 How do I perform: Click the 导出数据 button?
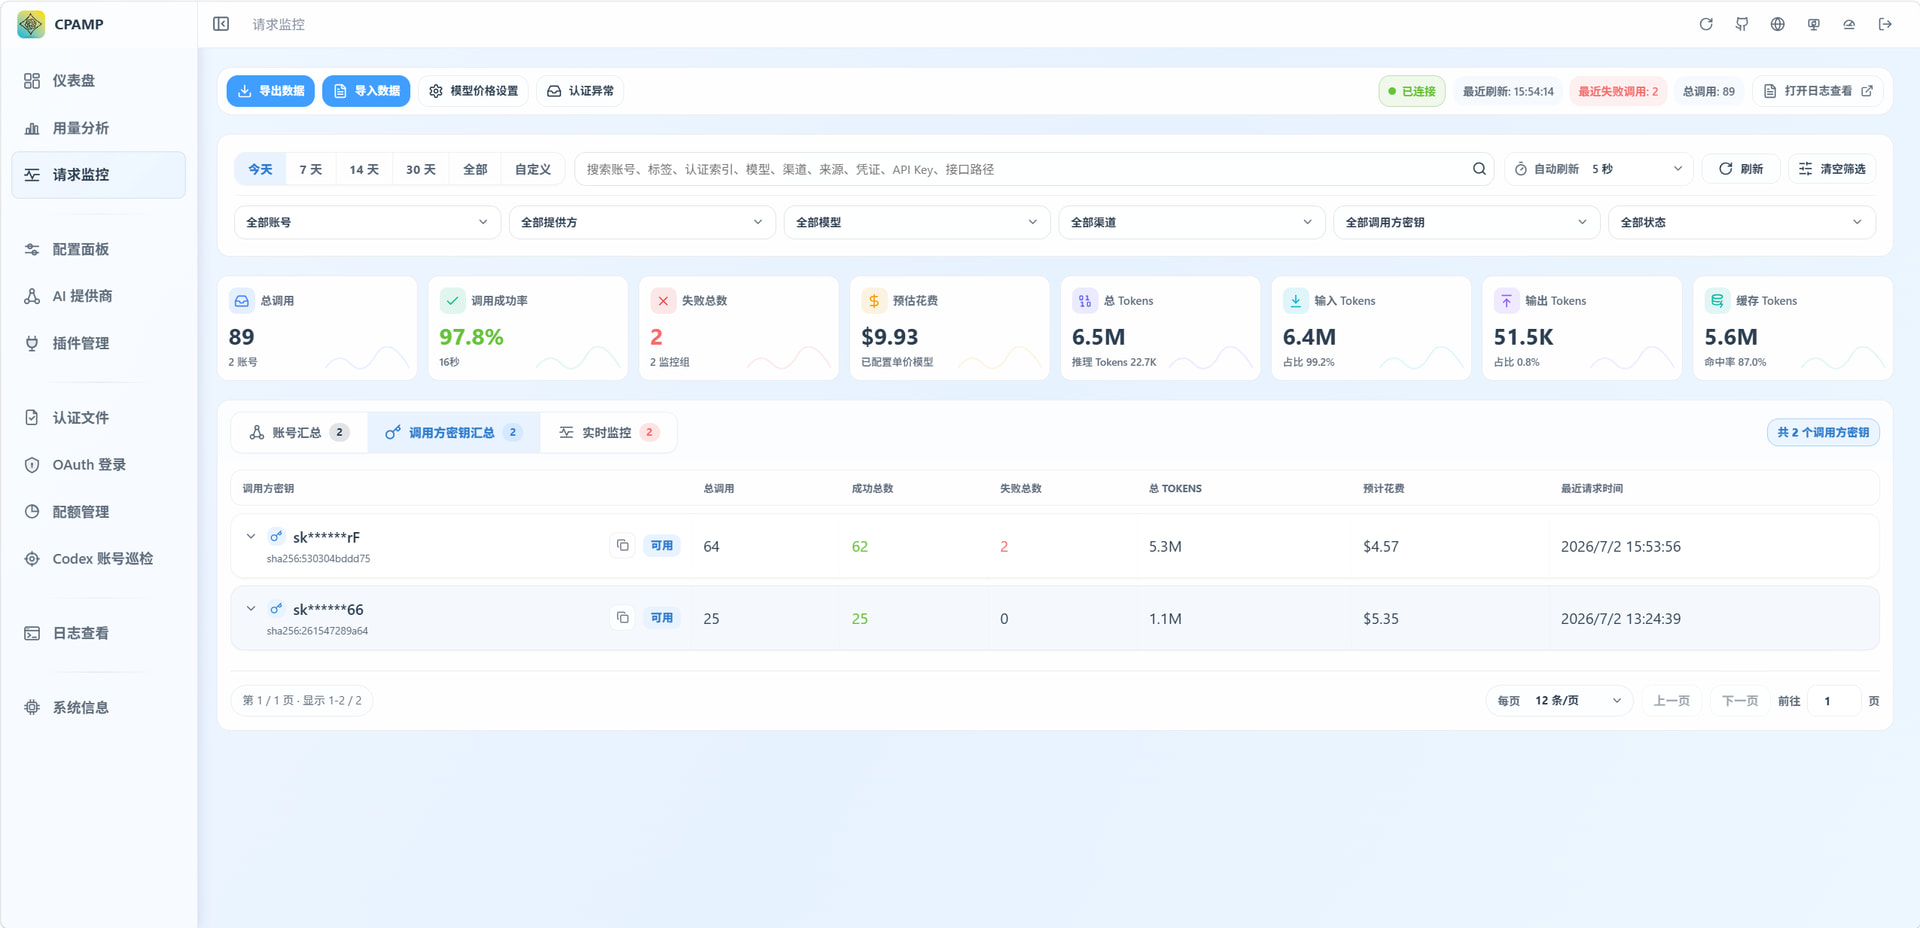tap(271, 91)
